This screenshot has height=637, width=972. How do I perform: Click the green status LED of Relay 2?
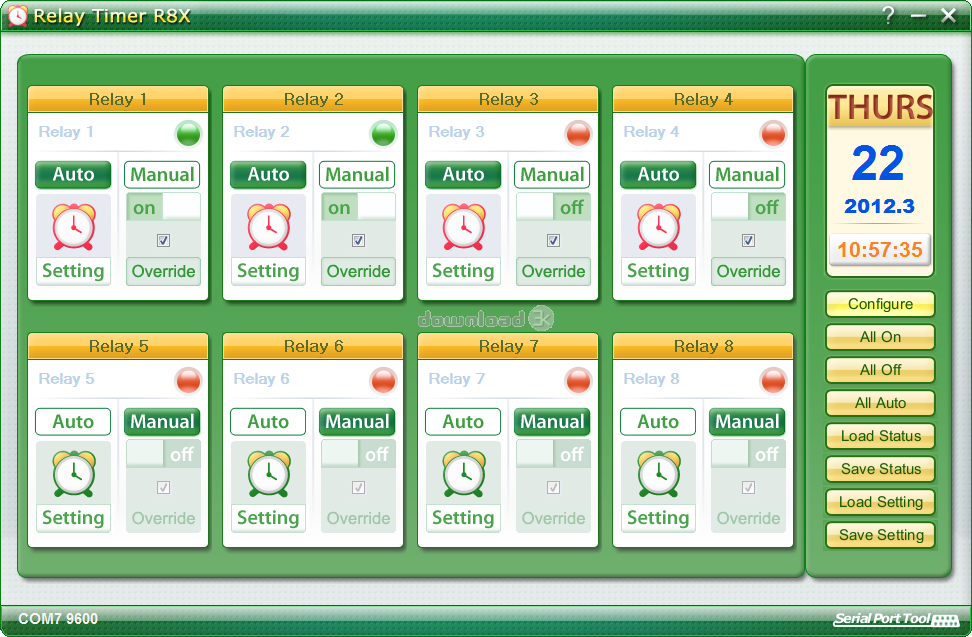click(383, 133)
